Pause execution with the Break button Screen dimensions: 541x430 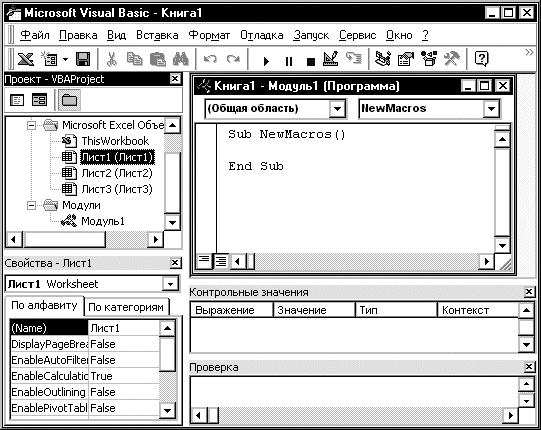pos(289,61)
